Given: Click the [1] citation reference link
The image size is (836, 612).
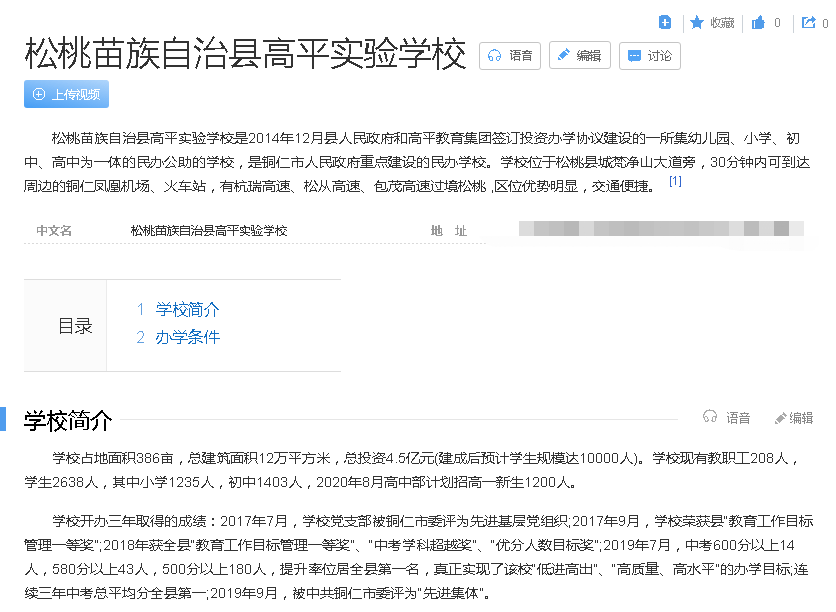Looking at the screenshot, I should click(x=676, y=181).
